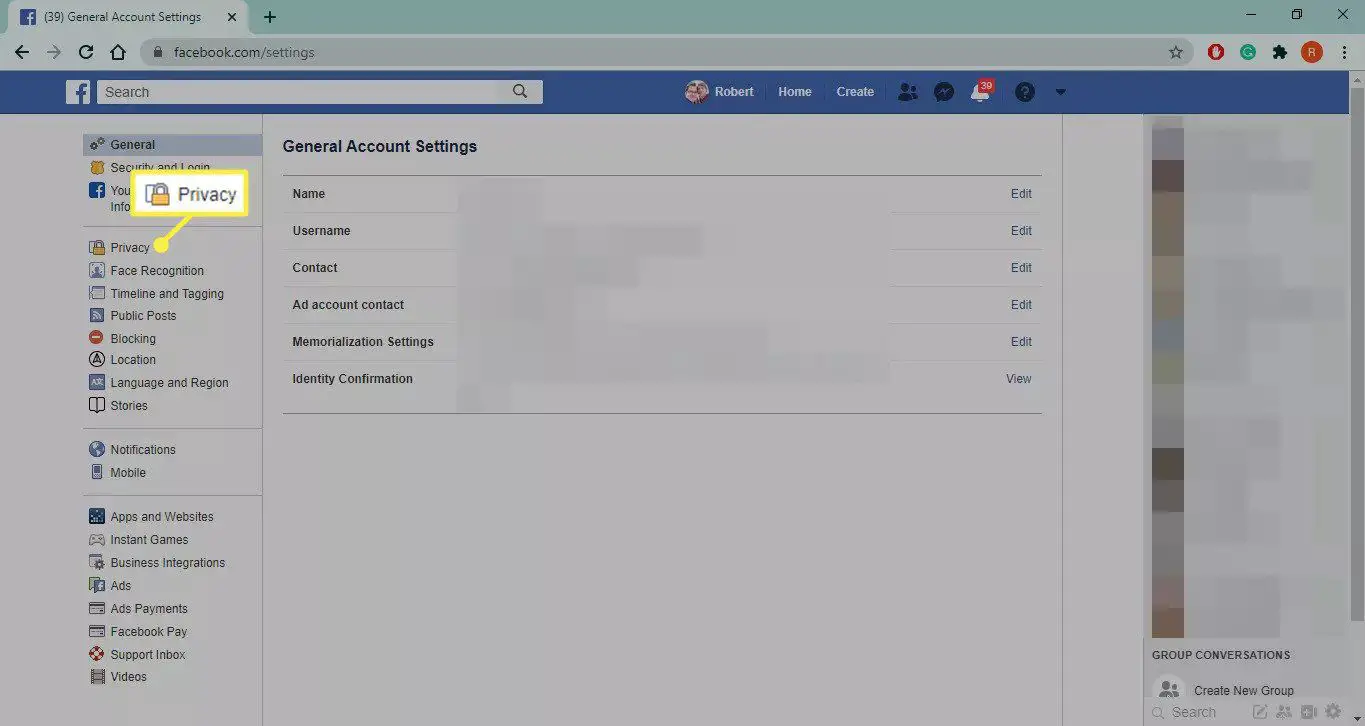
Task: Click the search magnifier in Facebook header
Action: (520, 91)
